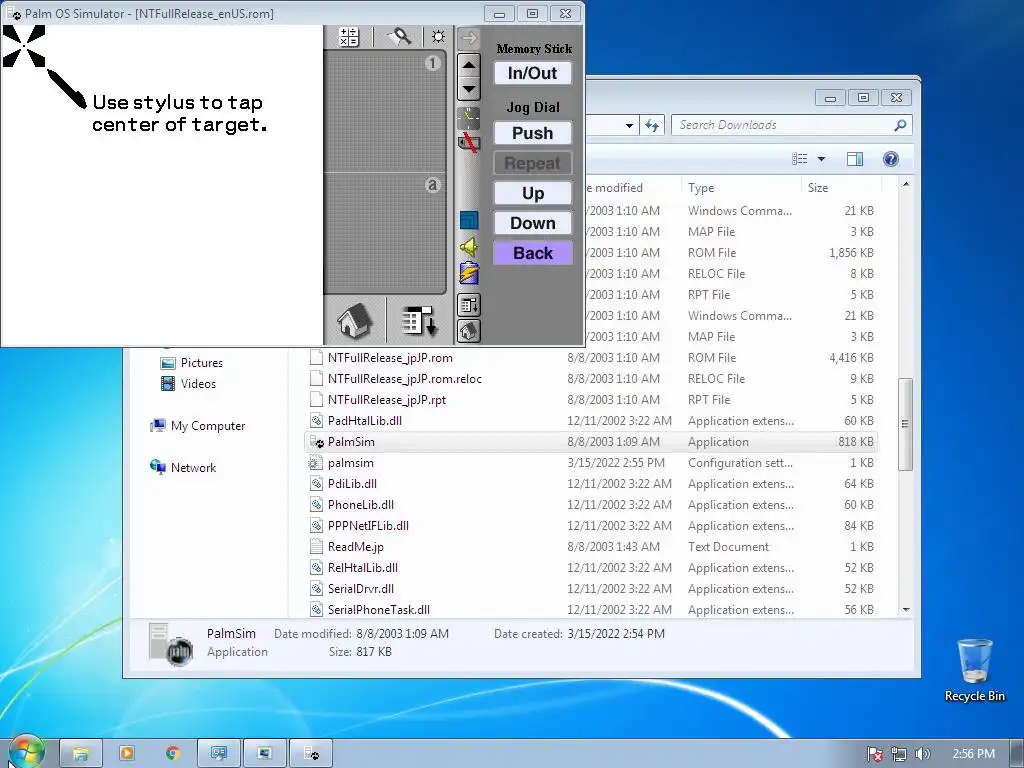
Task: Click the small menu icon on side strip
Action: [x=469, y=305]
